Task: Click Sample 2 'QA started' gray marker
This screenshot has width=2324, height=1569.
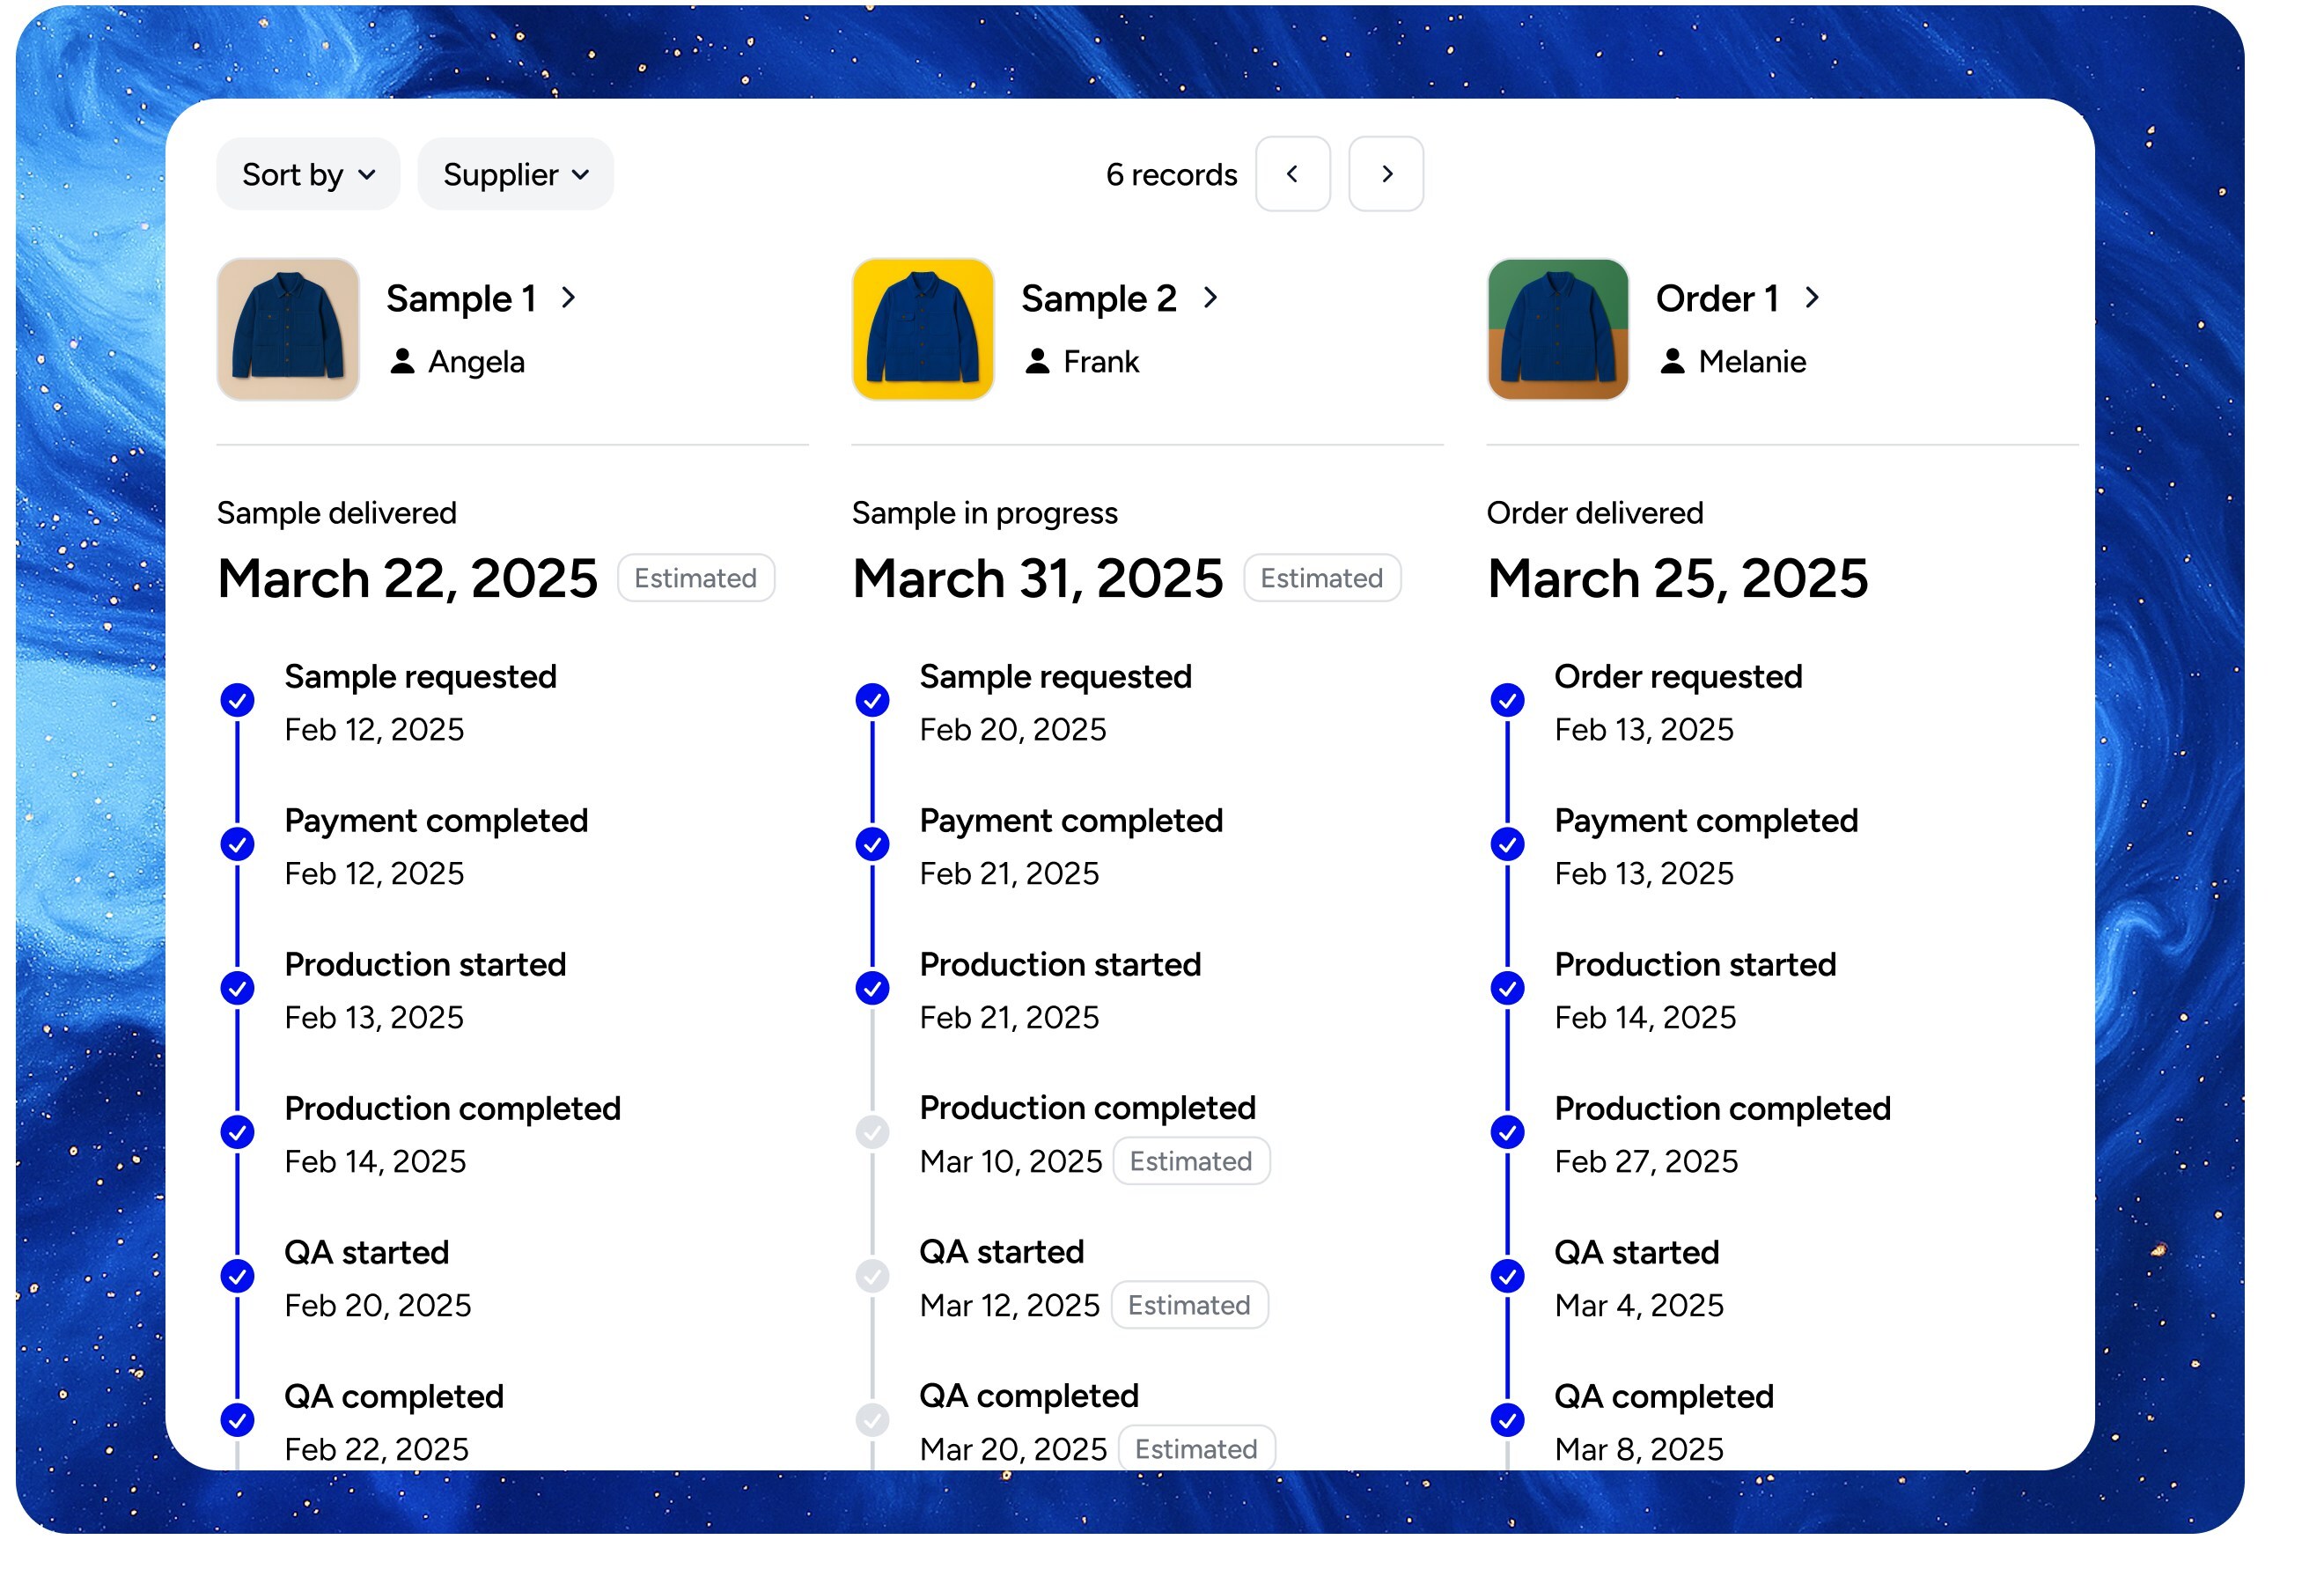Action: [872, 1276]
